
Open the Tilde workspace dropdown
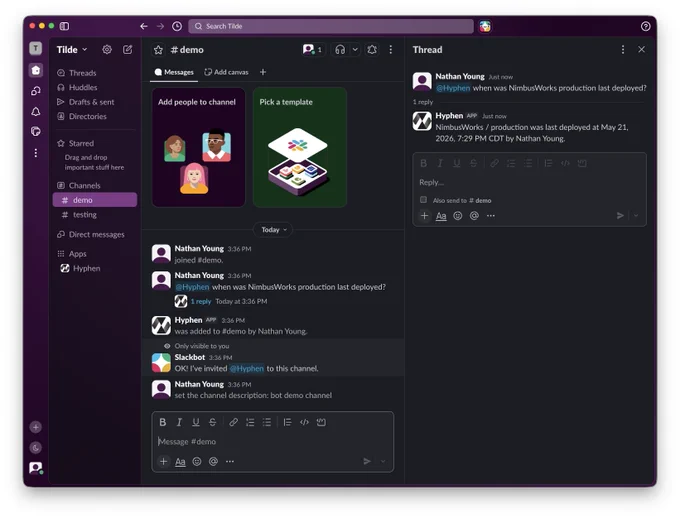(72, 49)
